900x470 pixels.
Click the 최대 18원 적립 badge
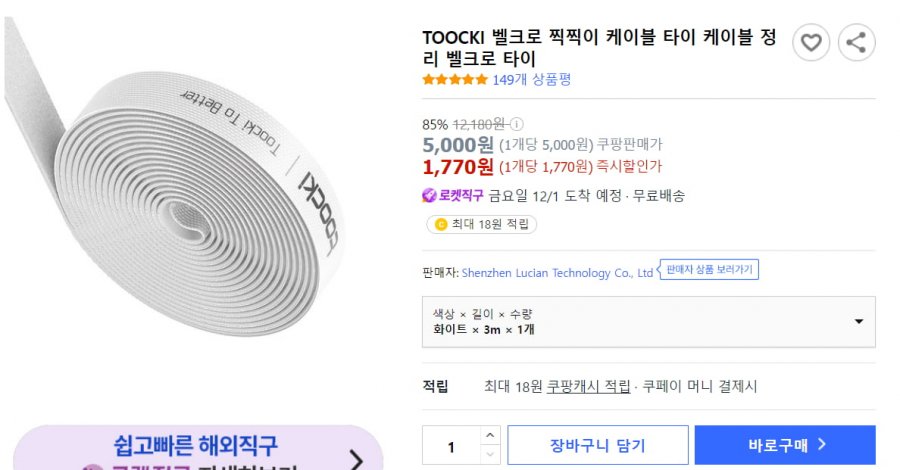click(x=481, y=225)
